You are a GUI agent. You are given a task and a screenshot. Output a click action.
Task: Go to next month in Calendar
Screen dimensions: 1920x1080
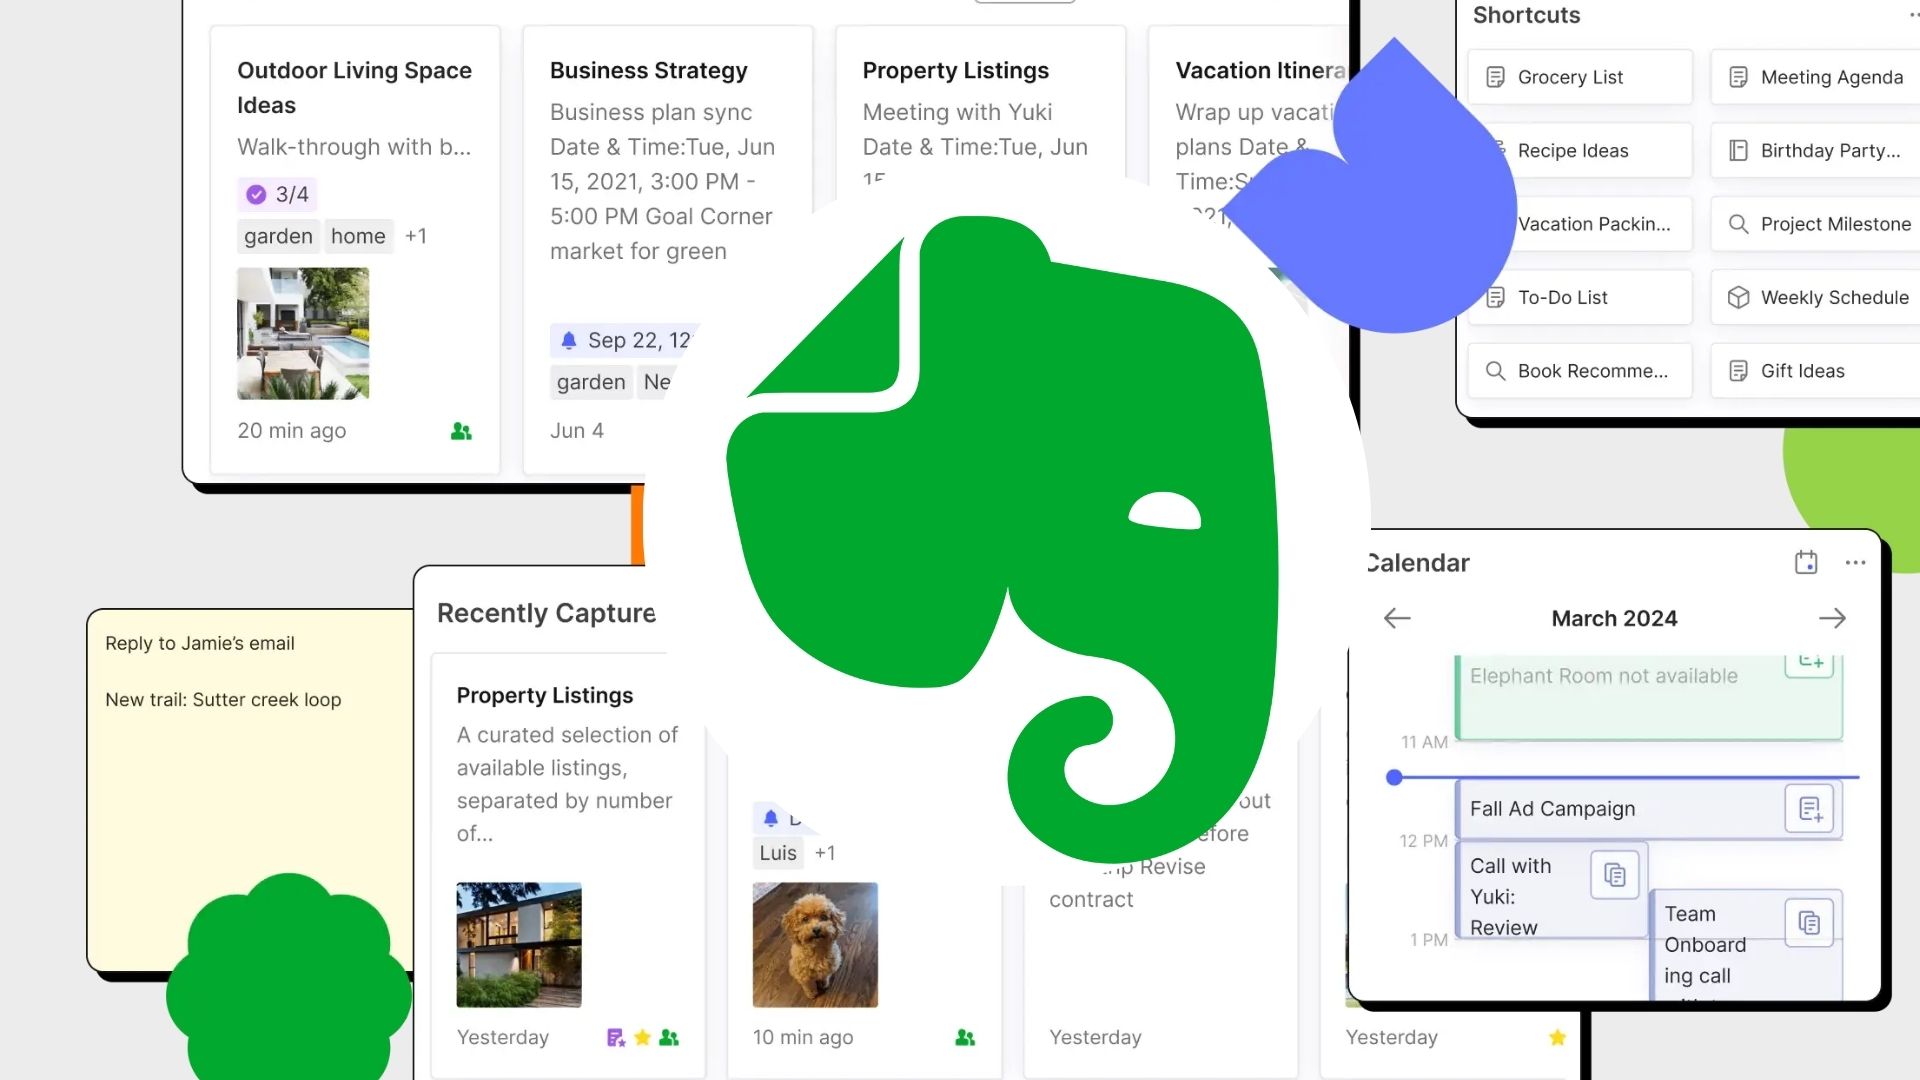tap(1832, 618)
